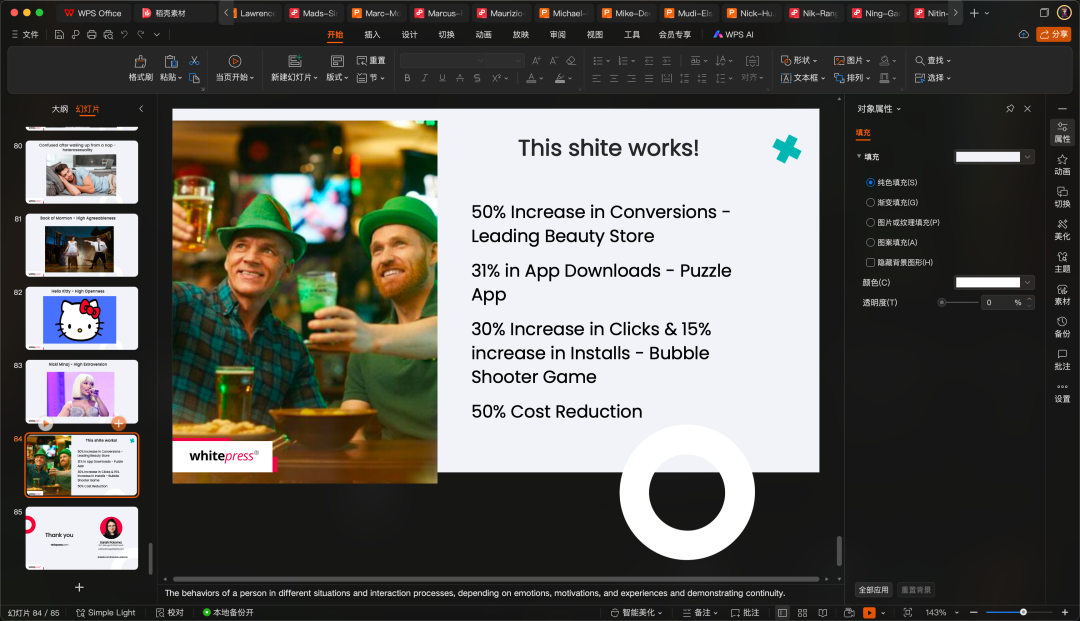The height and width of the screenshot is (621, 1080).
Task: Click the Share (分享) button
Action: pyautogui.click(x=1053, y=34)
